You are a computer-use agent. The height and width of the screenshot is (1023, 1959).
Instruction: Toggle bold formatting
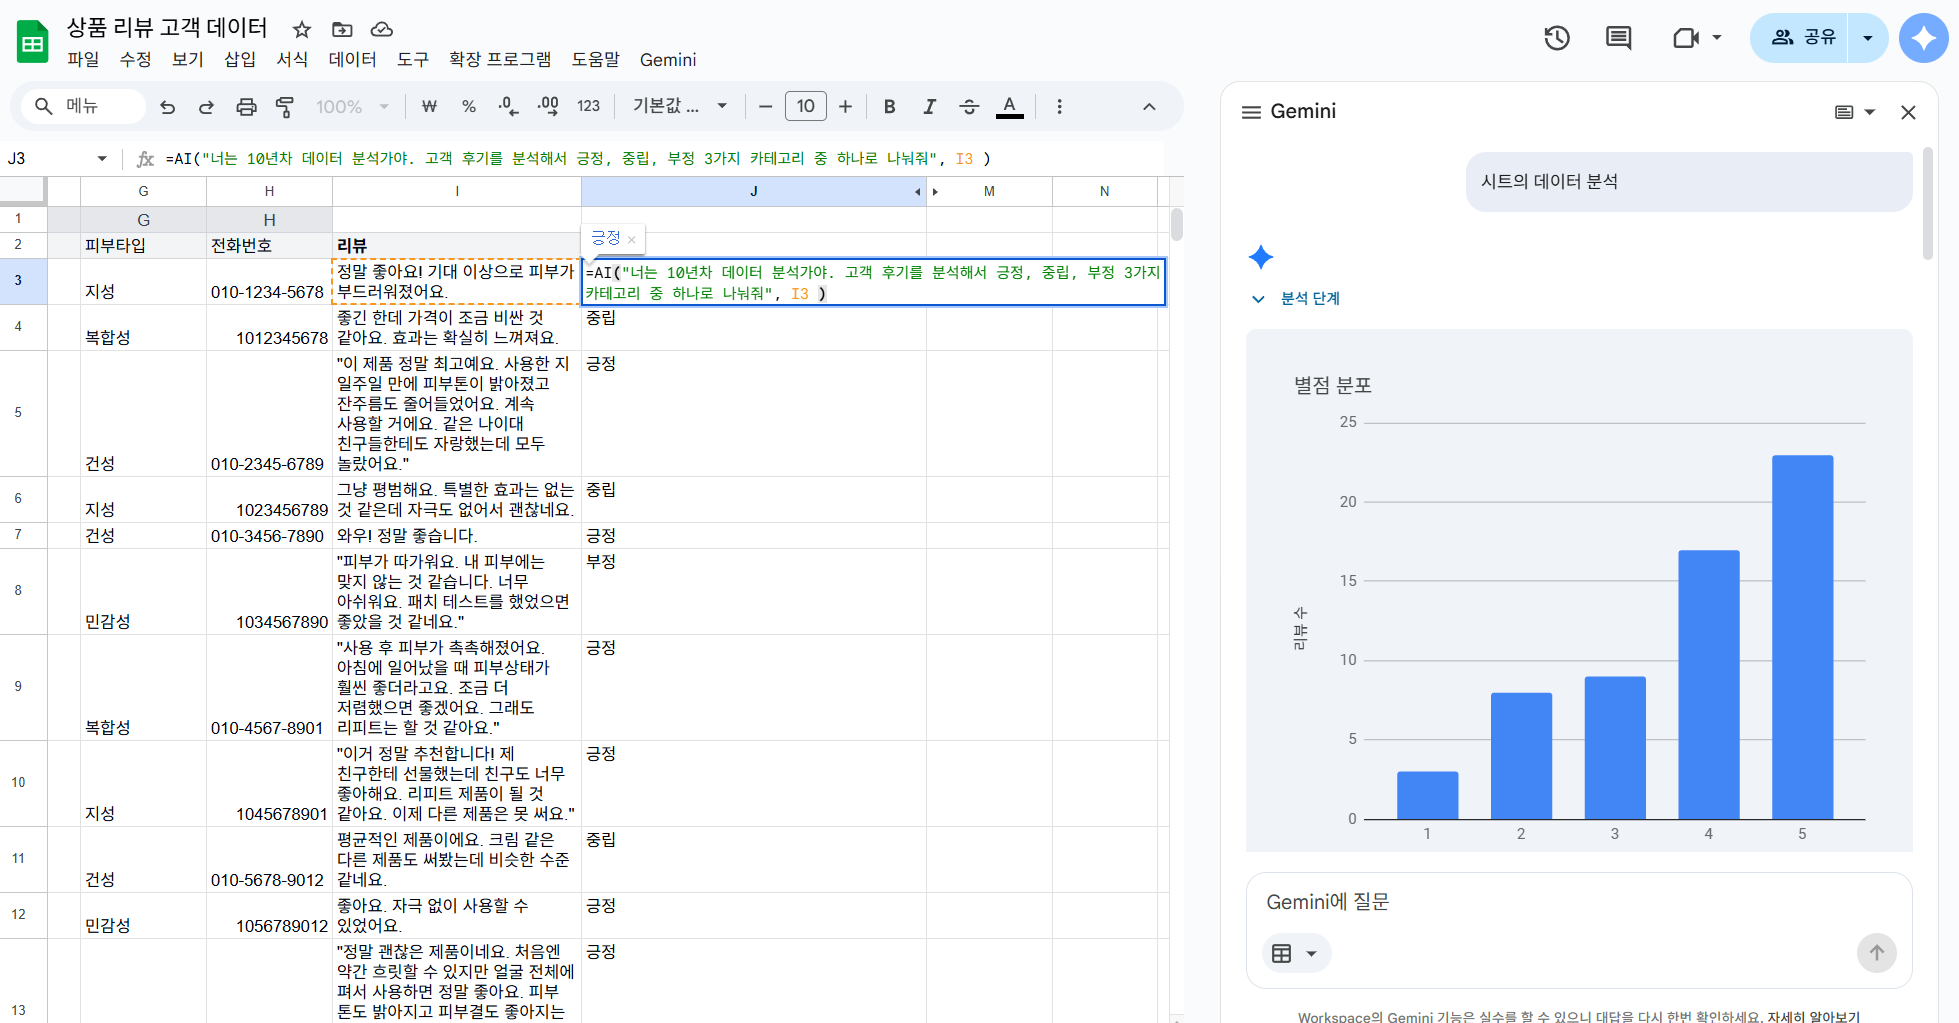click(888, 106)
